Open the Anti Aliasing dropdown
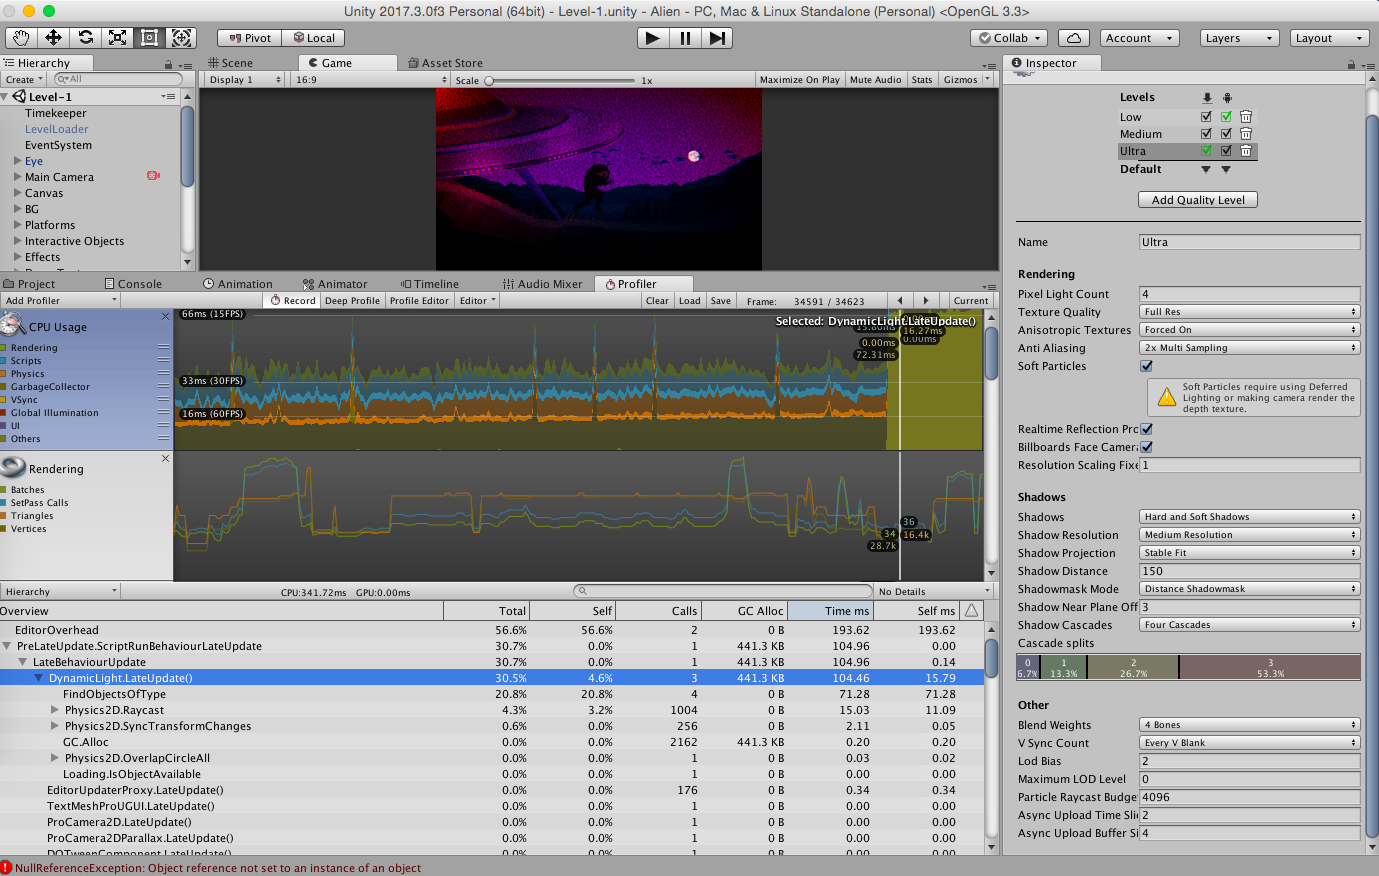The height and width of the screenshot is (876, 1379). click(x=1249, y=348)
